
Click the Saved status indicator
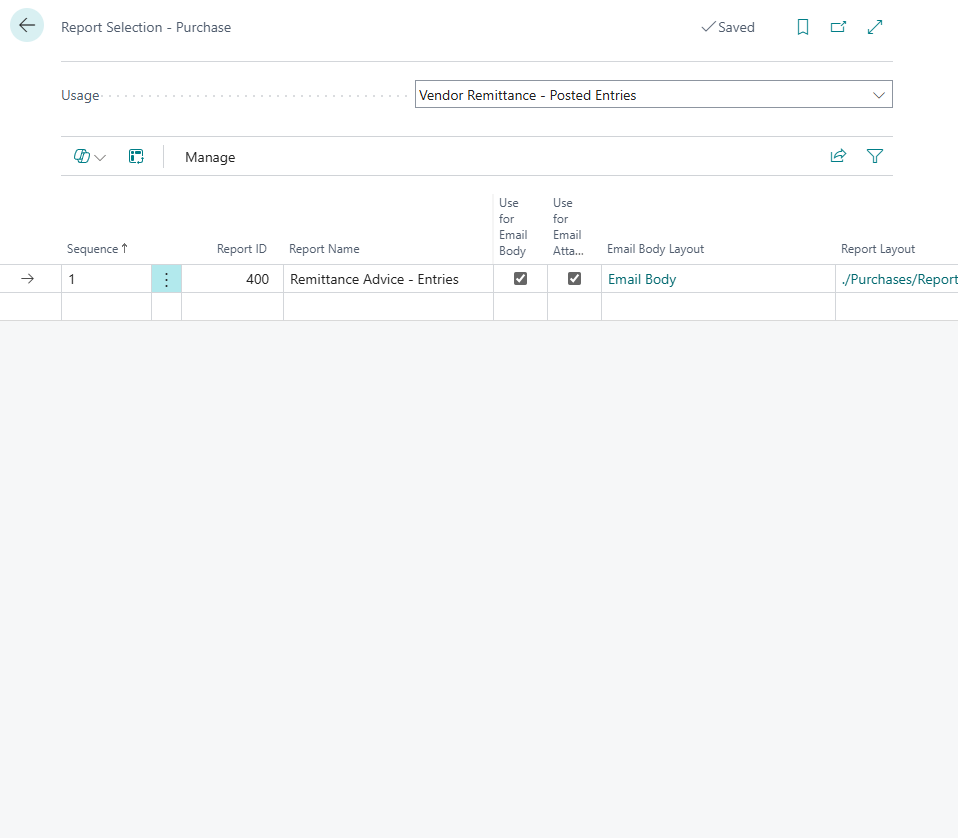tap(728, 27)
